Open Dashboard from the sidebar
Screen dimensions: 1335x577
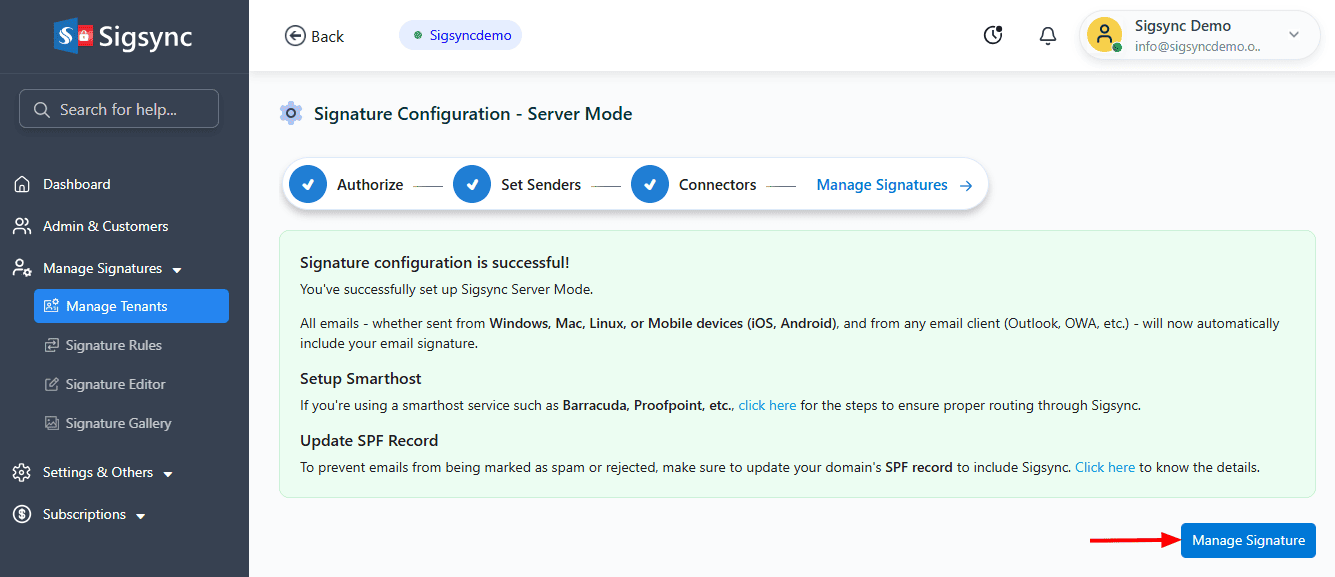pos(76,184)
